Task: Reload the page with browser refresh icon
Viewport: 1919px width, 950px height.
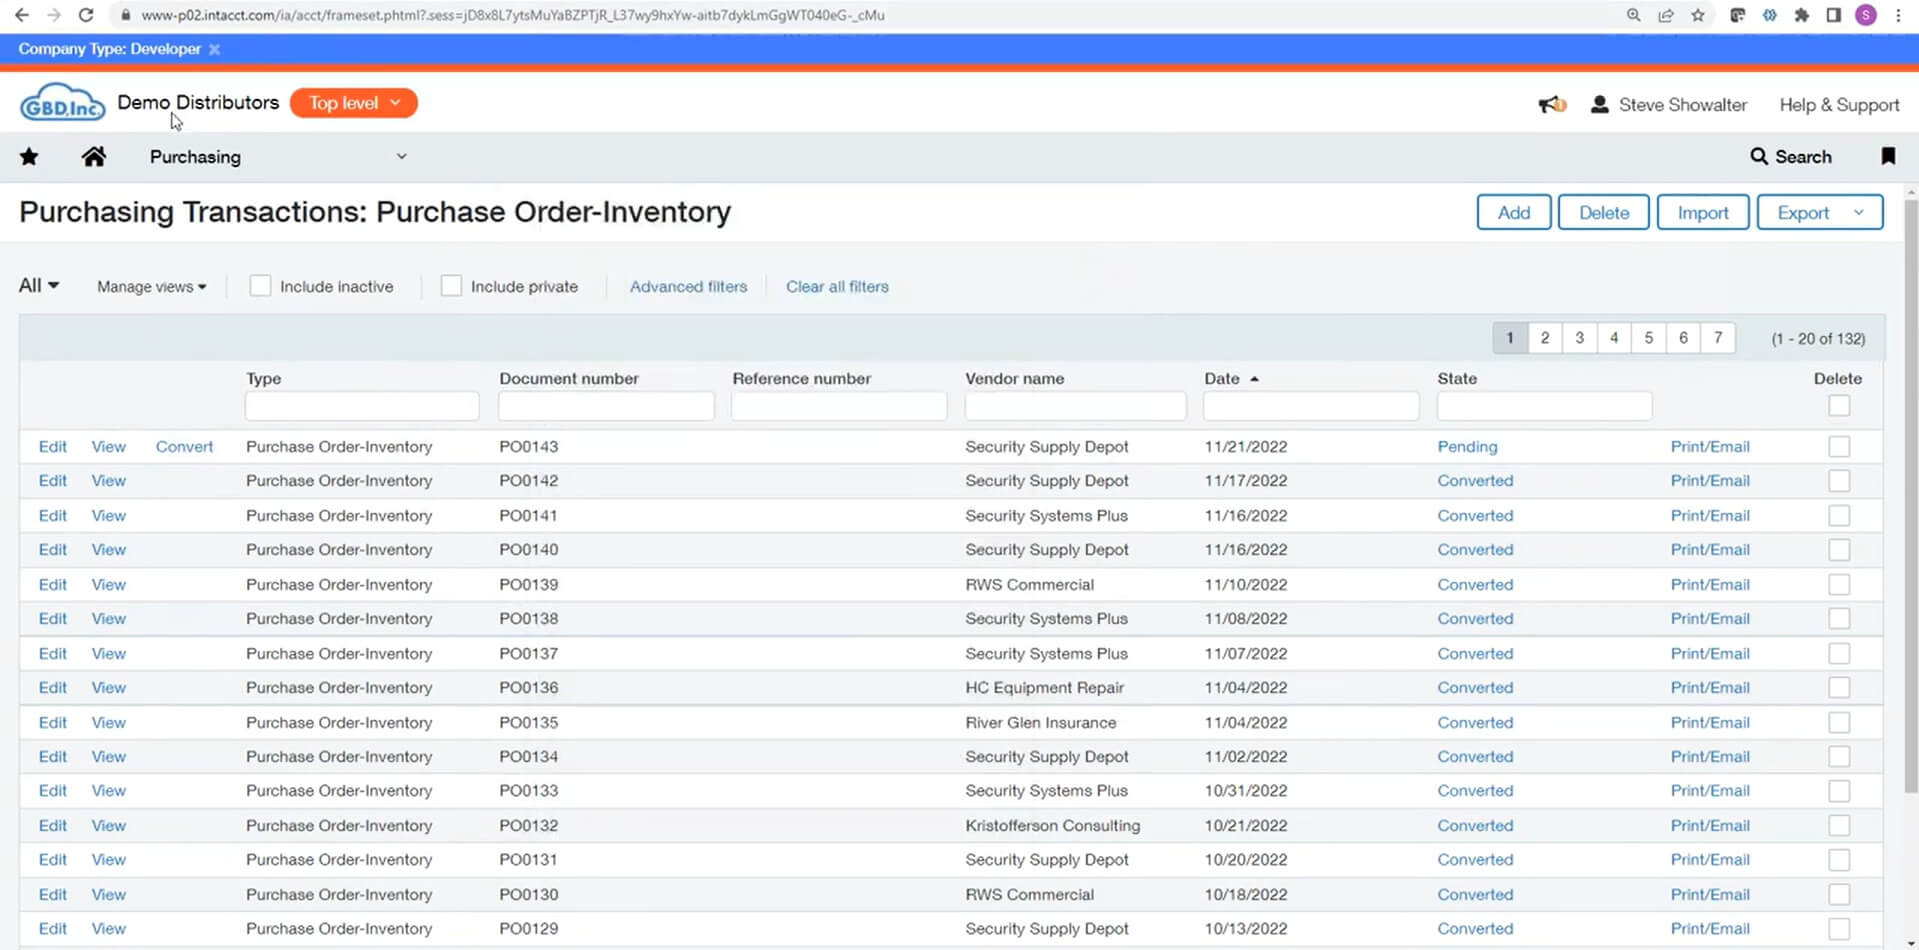Action: (x=86, y=15)
